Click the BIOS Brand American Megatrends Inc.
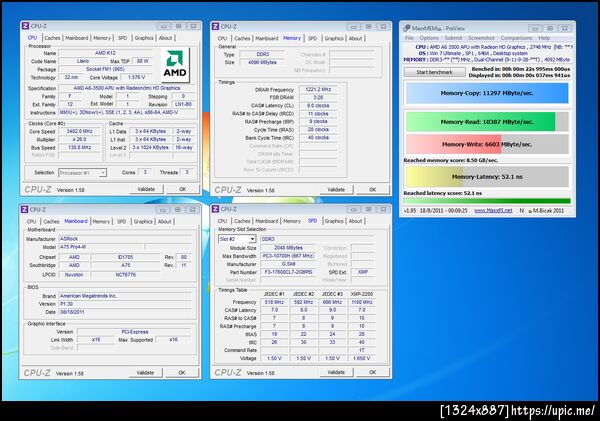Image resolution: width=600 pixels, height=421 pixels. click(x=125, y=296)
